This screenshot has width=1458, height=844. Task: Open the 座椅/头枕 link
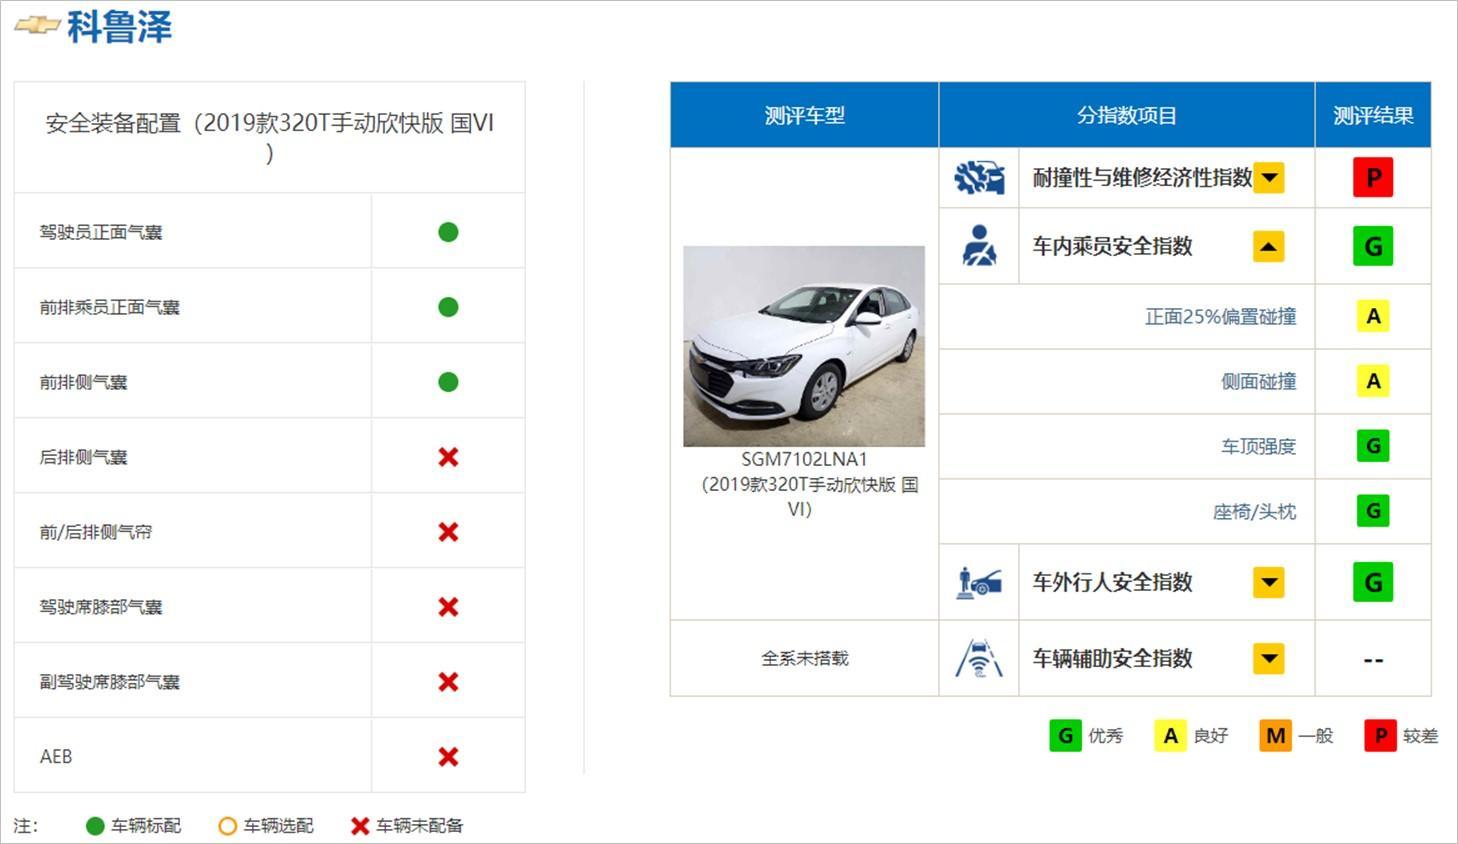[x=1254, y=511]
